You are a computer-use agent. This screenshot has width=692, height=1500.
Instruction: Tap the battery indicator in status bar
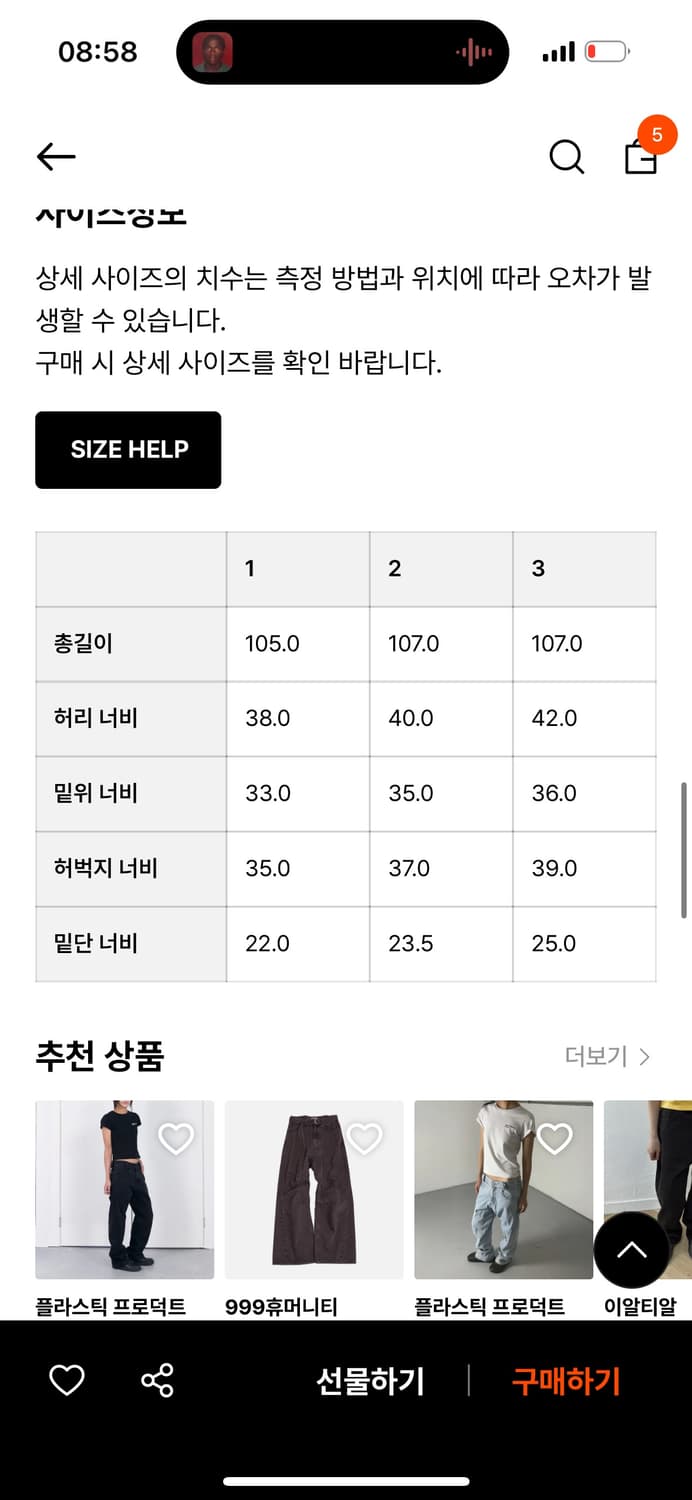pyautogui.click(x=607, y=51)
